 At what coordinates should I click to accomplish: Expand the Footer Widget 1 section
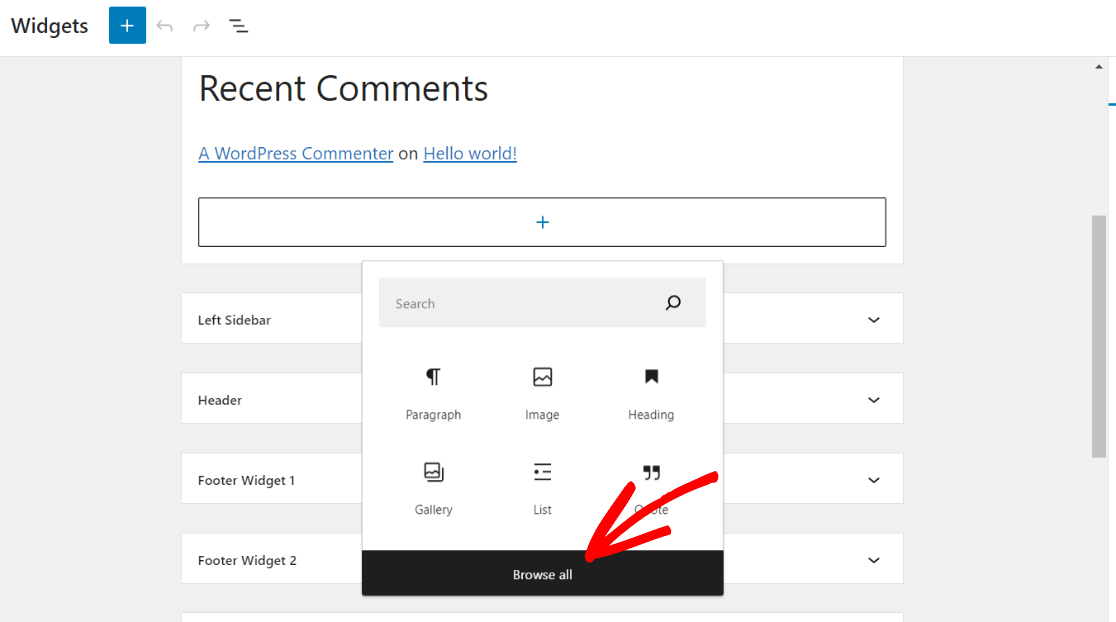pyautogui.click(x=873, y=478)
